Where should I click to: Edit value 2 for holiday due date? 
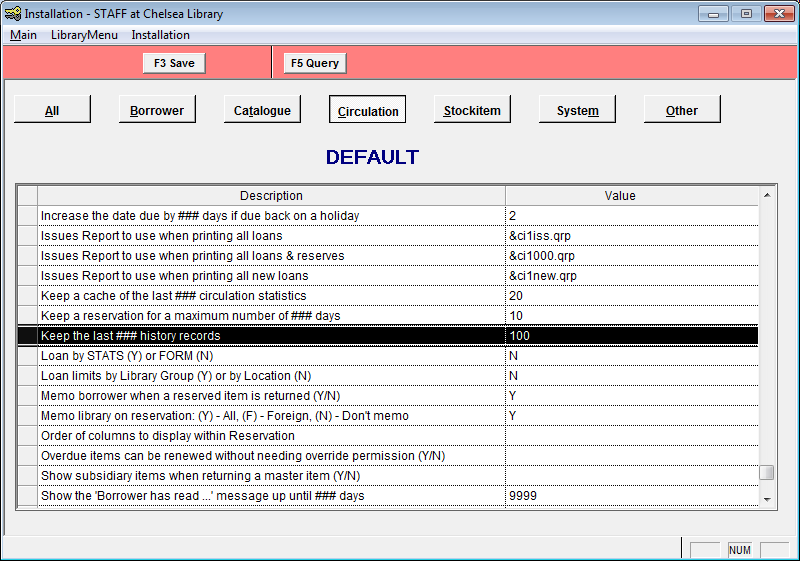(632, 216)
